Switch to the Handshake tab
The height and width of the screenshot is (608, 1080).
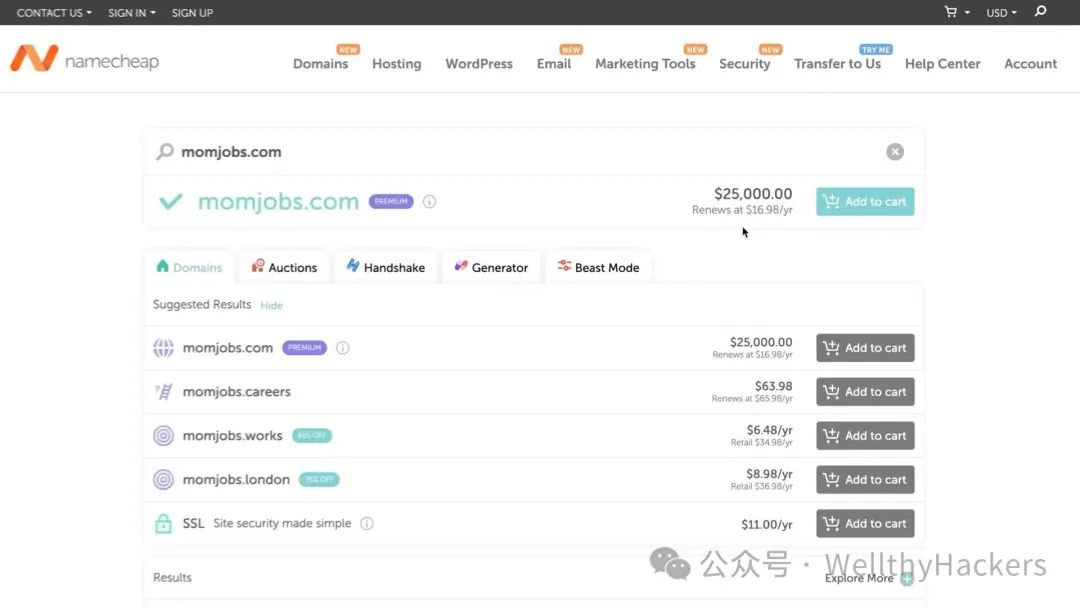click(x=386, y=267)
